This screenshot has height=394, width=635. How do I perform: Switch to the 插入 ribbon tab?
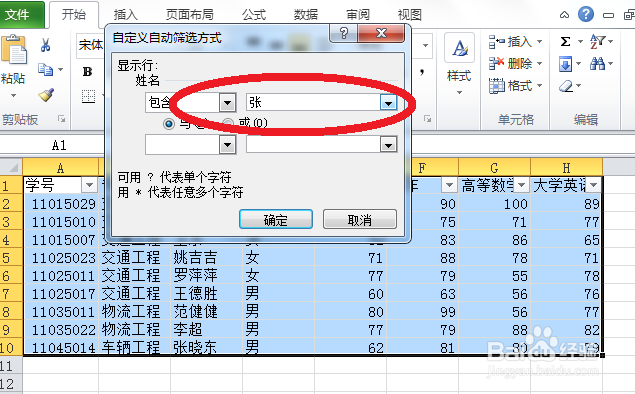coord(126,15)
